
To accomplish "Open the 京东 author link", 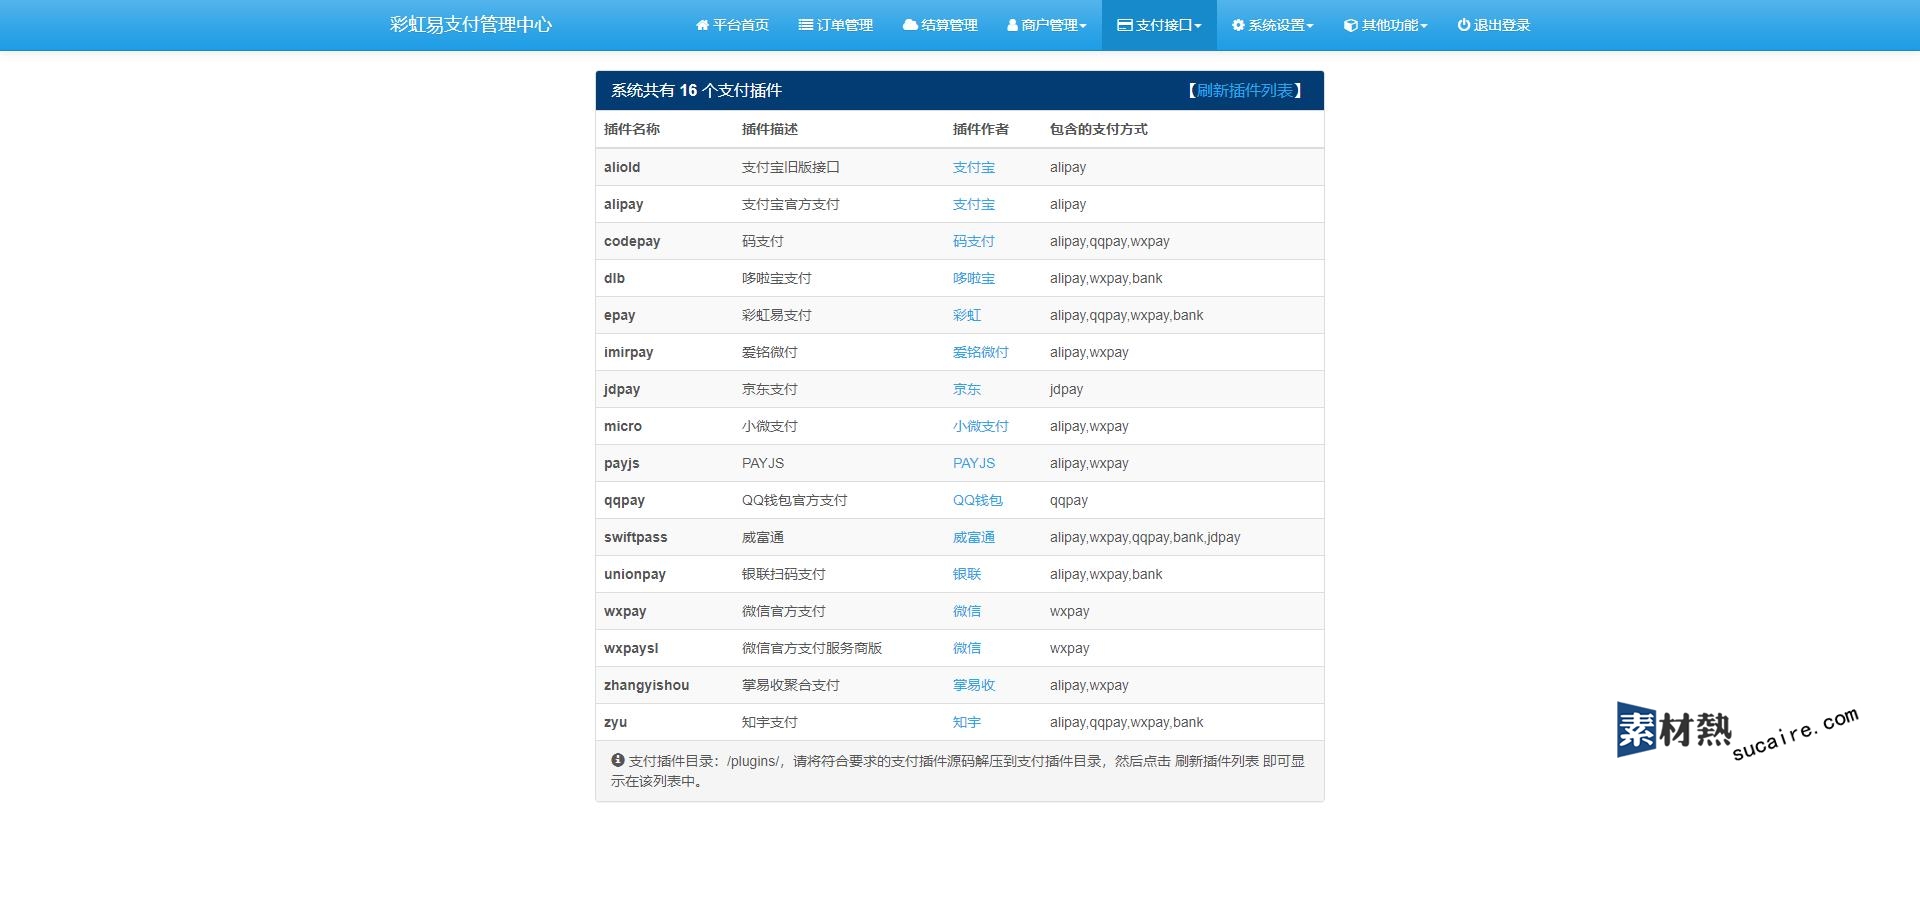I will (967, 389).
